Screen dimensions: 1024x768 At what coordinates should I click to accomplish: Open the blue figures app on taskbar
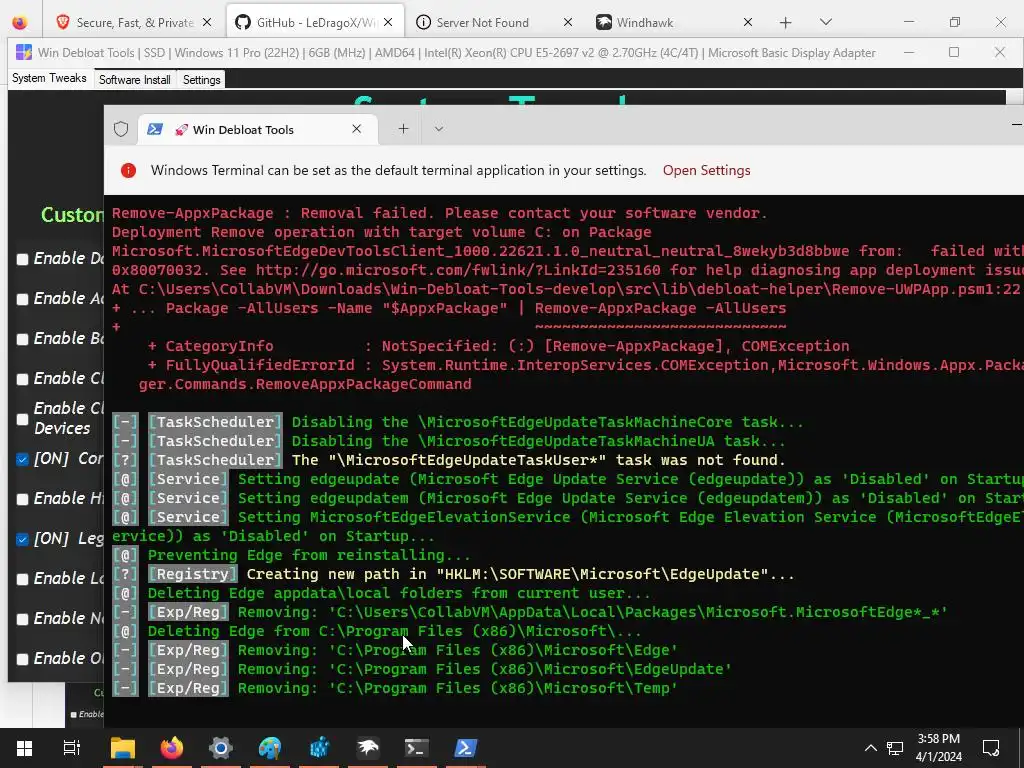click(x=319, y=748)
